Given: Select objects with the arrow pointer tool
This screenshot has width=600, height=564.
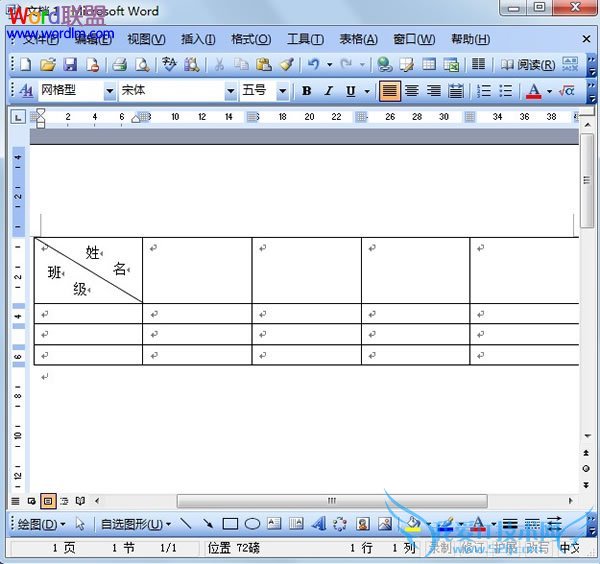Looking at the screenshot, I should [80, 524].
